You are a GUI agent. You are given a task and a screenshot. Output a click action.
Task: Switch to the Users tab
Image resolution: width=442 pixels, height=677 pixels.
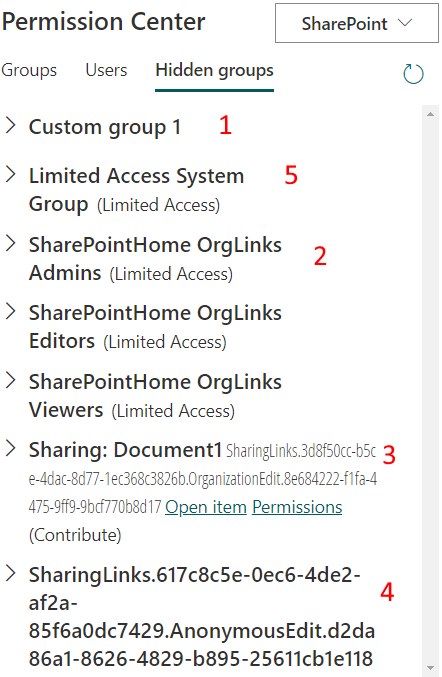coord(106,70)
